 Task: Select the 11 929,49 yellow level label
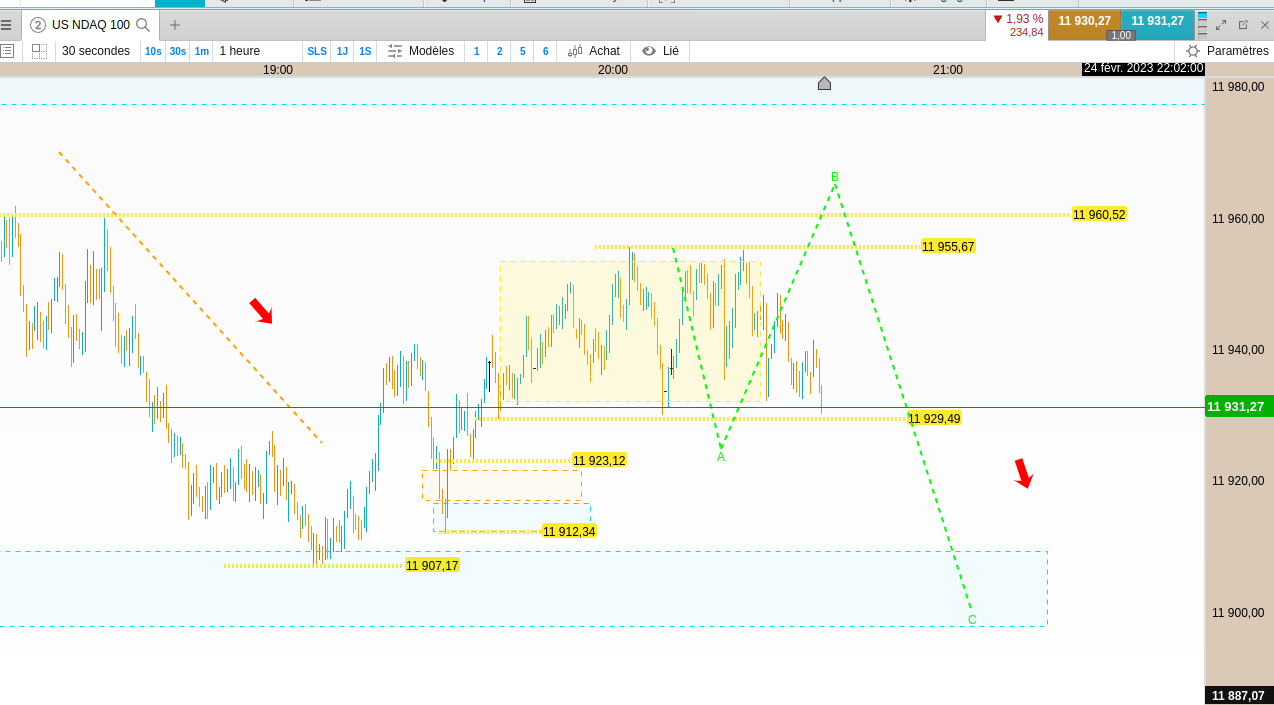(934, 418)
